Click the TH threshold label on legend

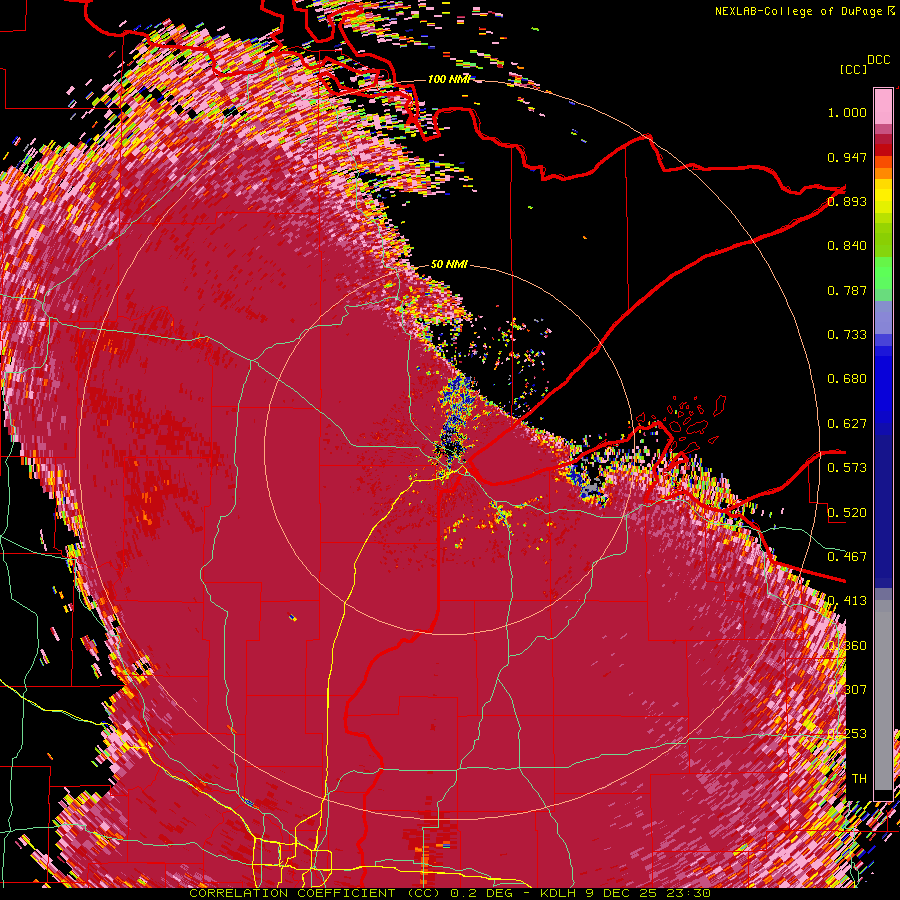point(859,779)
